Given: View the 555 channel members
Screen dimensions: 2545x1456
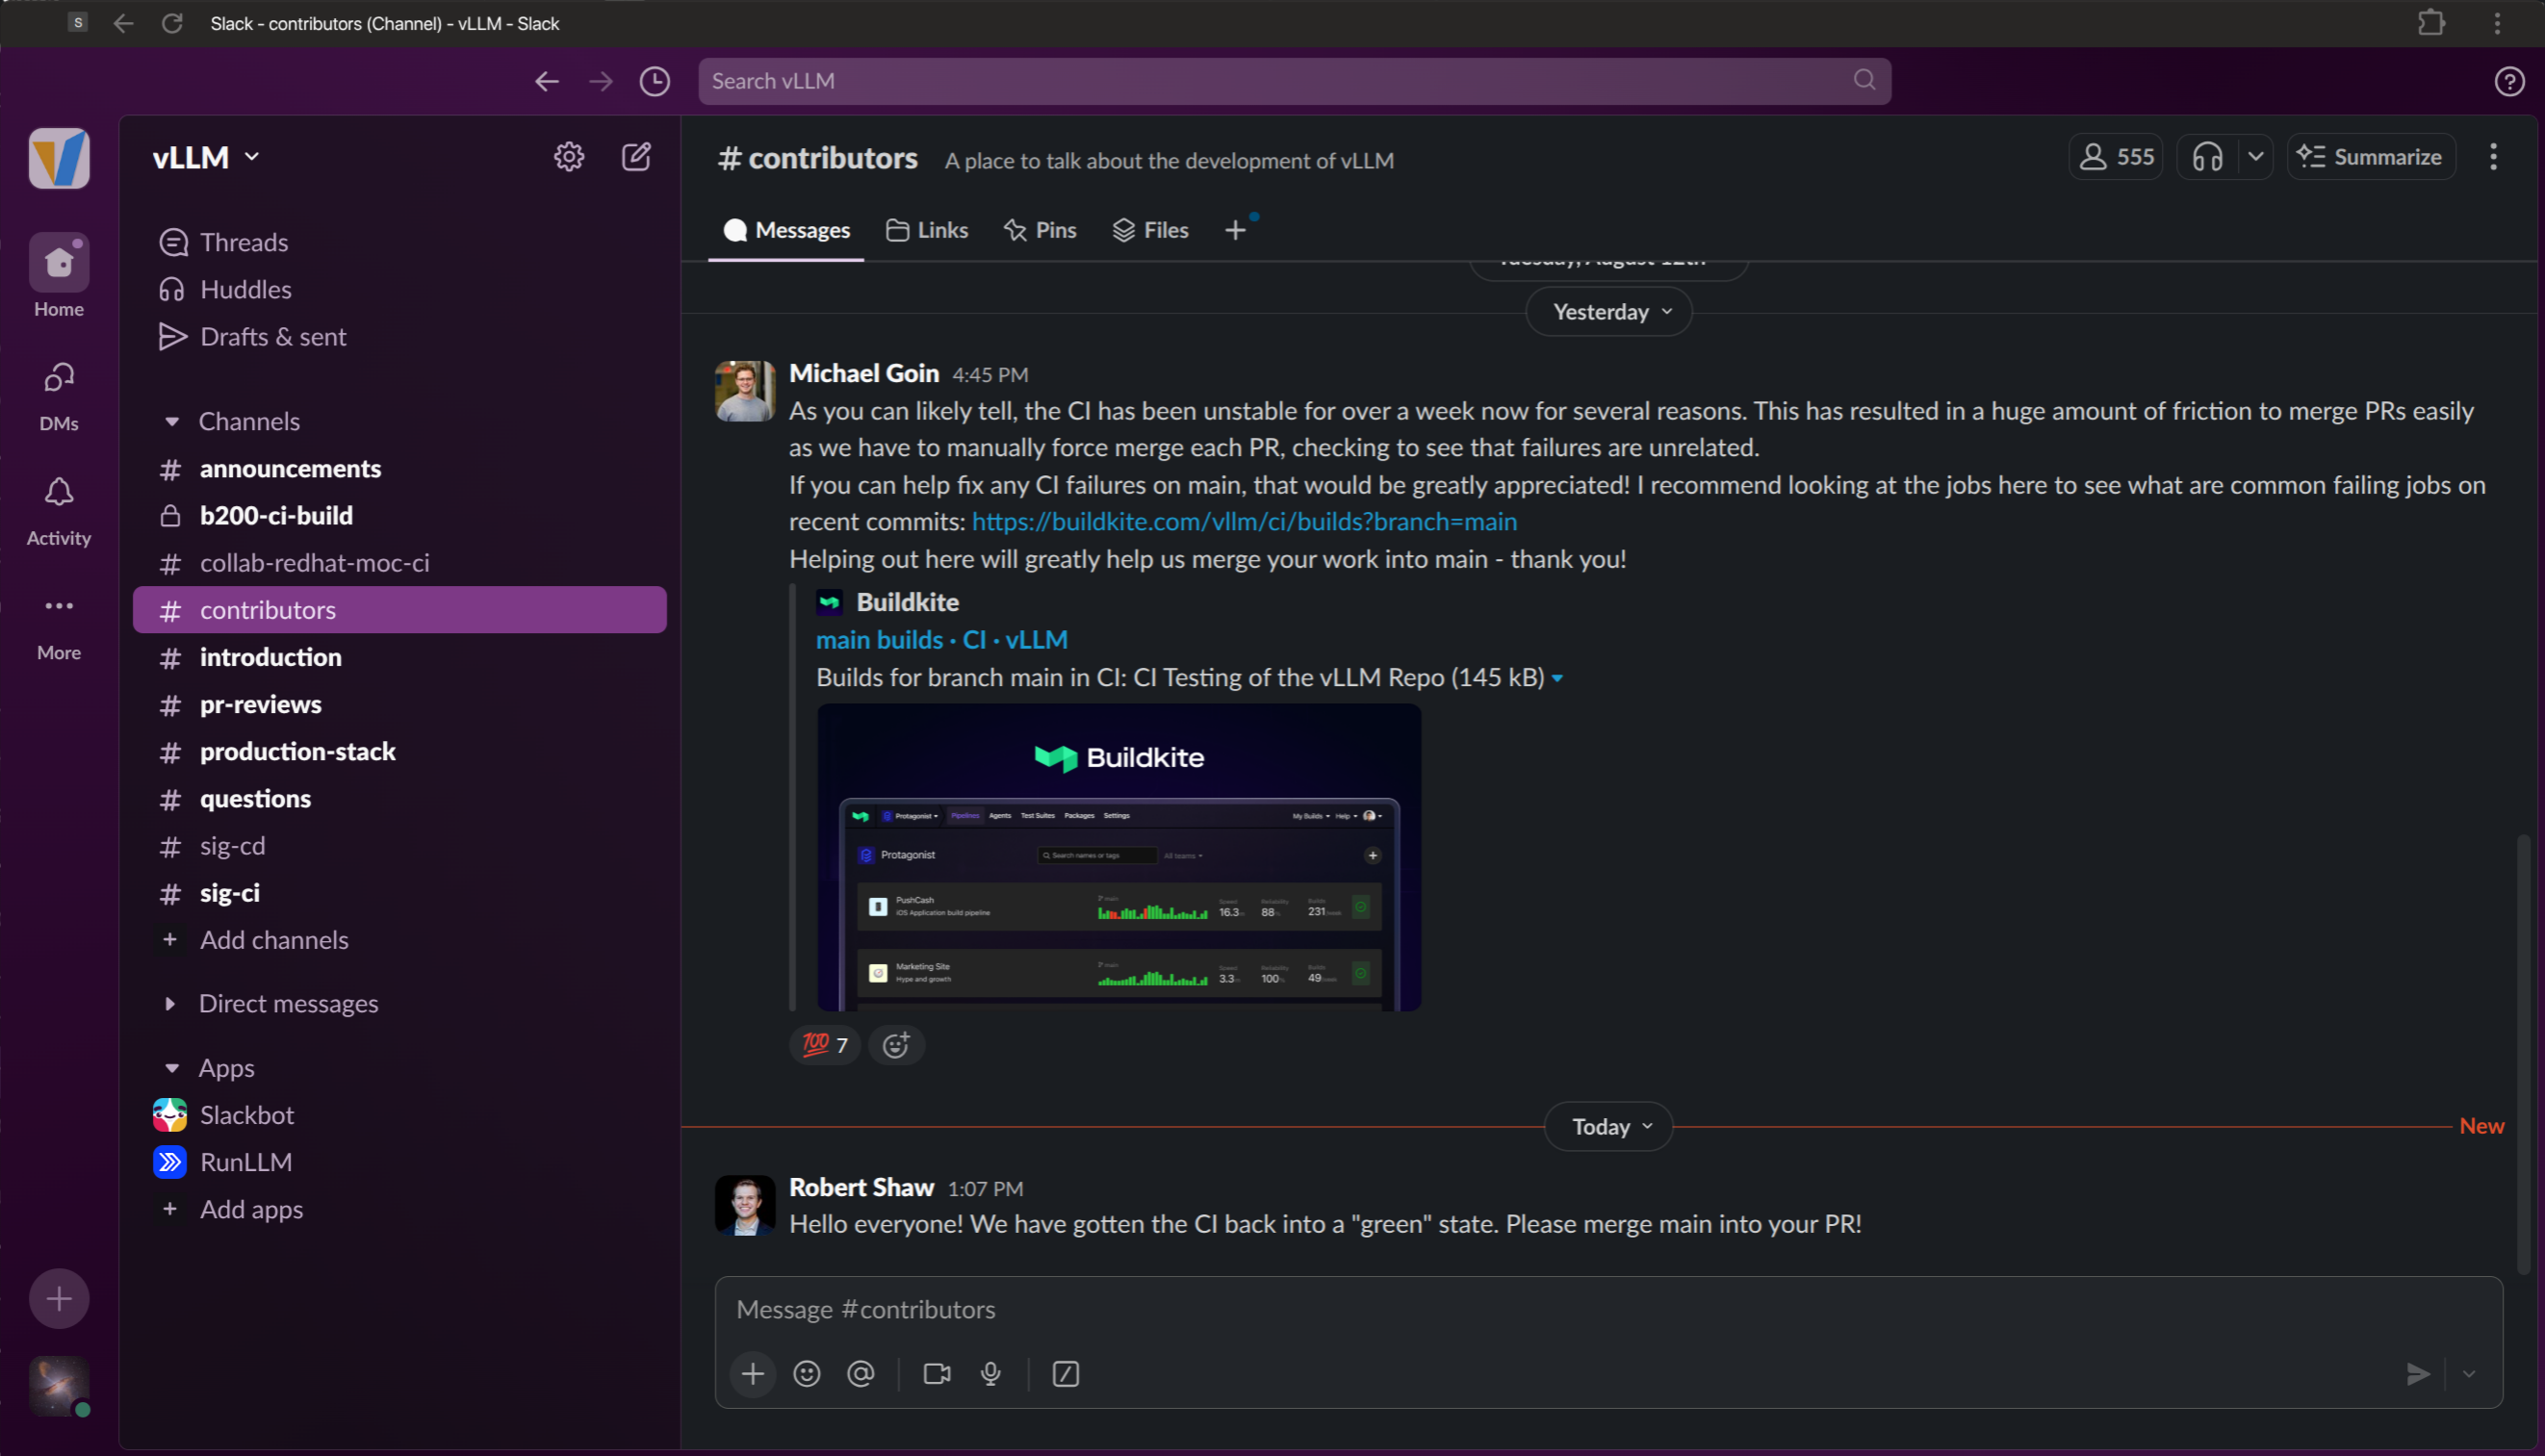Looking at the screenshot, I should (x=2116, y=157).
